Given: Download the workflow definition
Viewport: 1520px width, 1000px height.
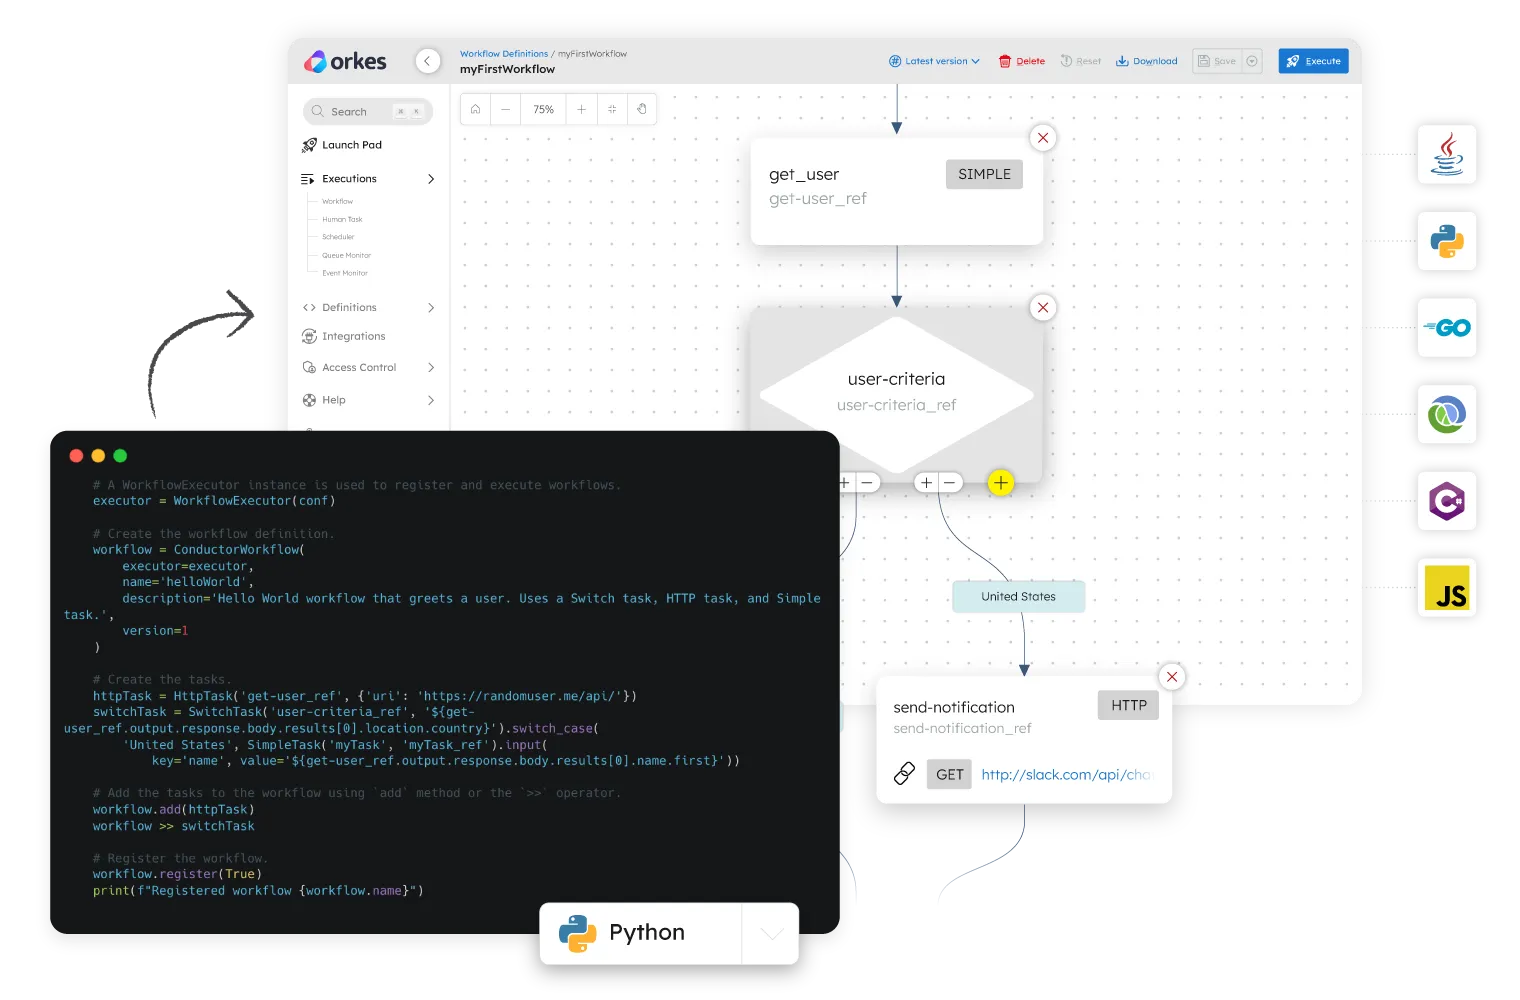Looking at the screenshot, I should tap(1146, 61).
